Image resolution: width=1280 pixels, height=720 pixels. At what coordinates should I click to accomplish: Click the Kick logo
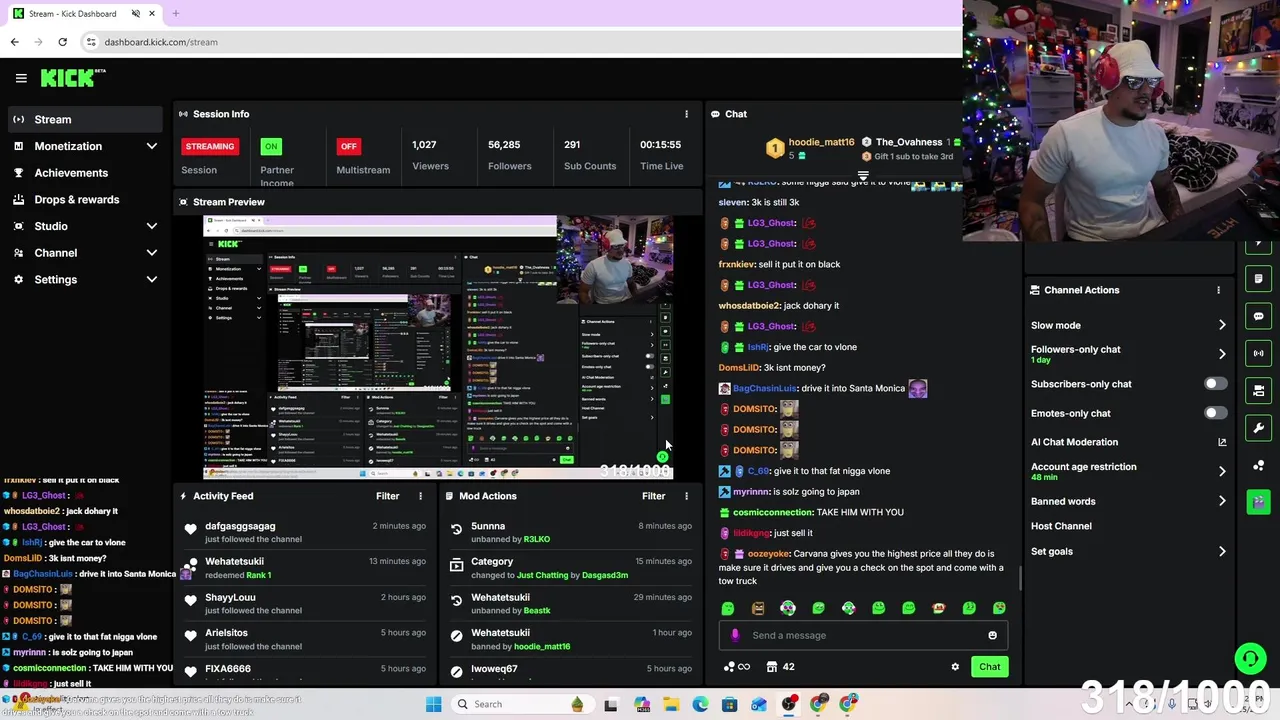pos(72,78)
